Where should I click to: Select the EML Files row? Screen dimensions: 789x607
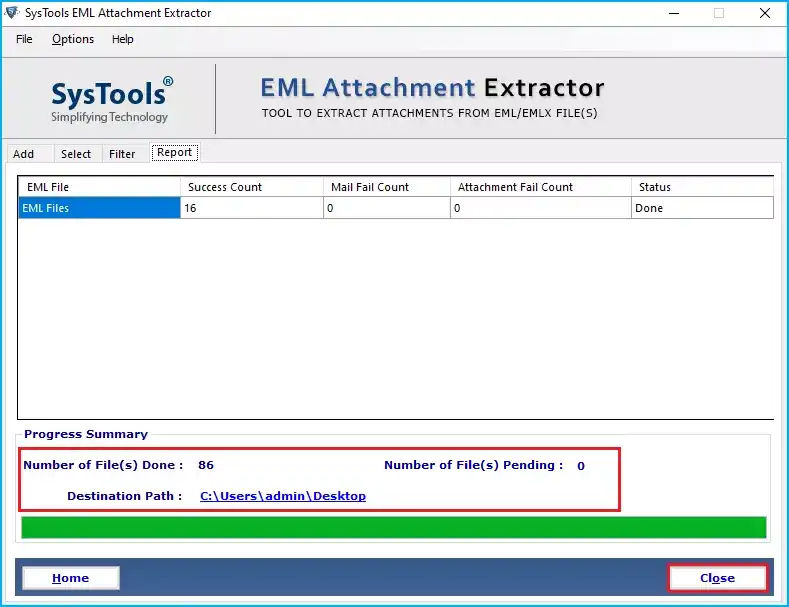pos(99,208)
